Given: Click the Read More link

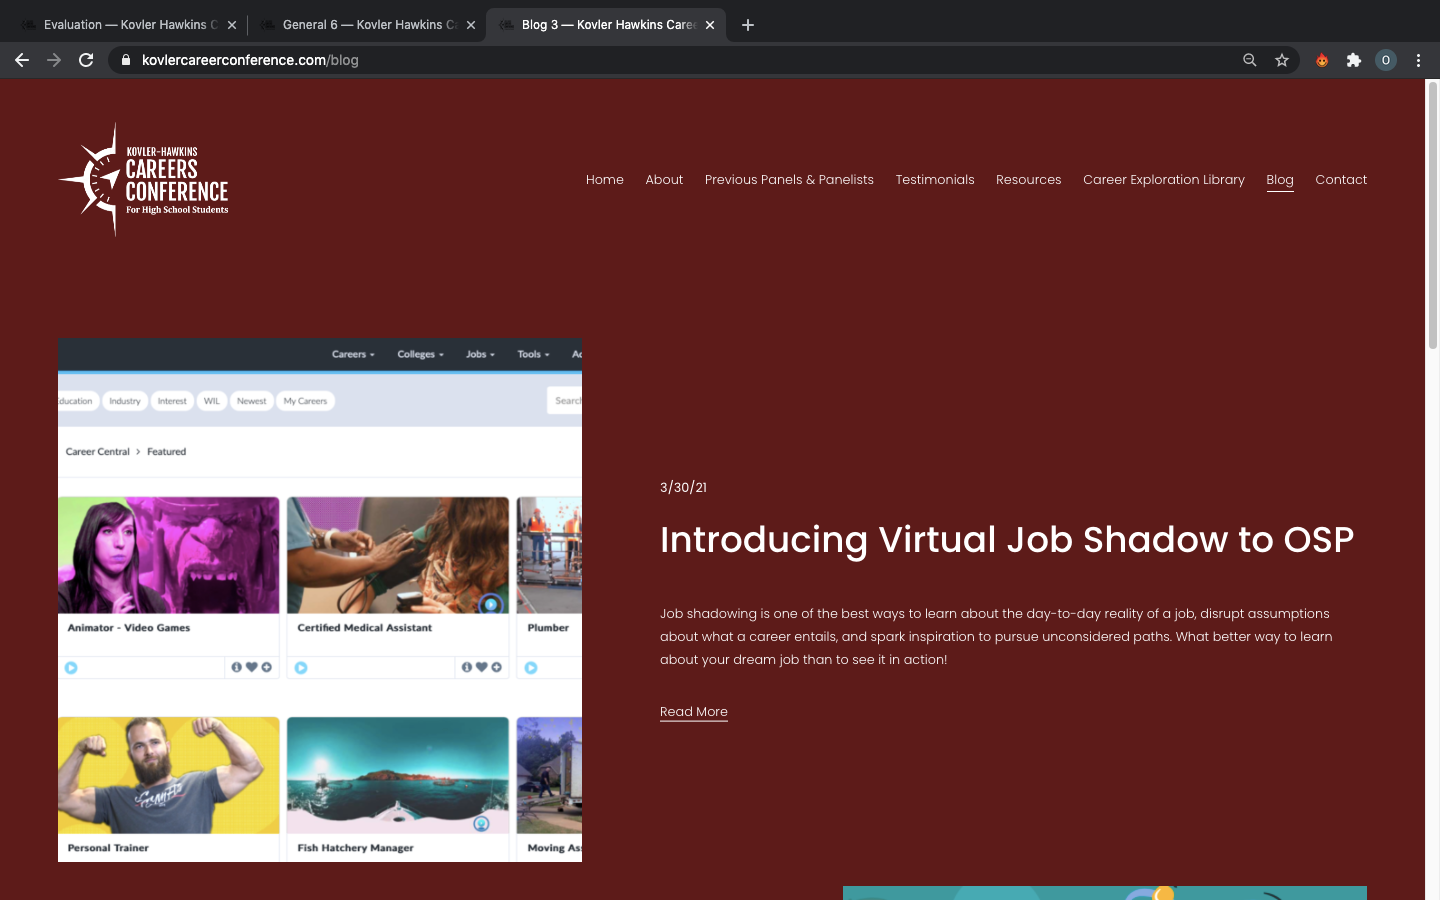Looking at the screenshot, I should [x=694, y=712].
